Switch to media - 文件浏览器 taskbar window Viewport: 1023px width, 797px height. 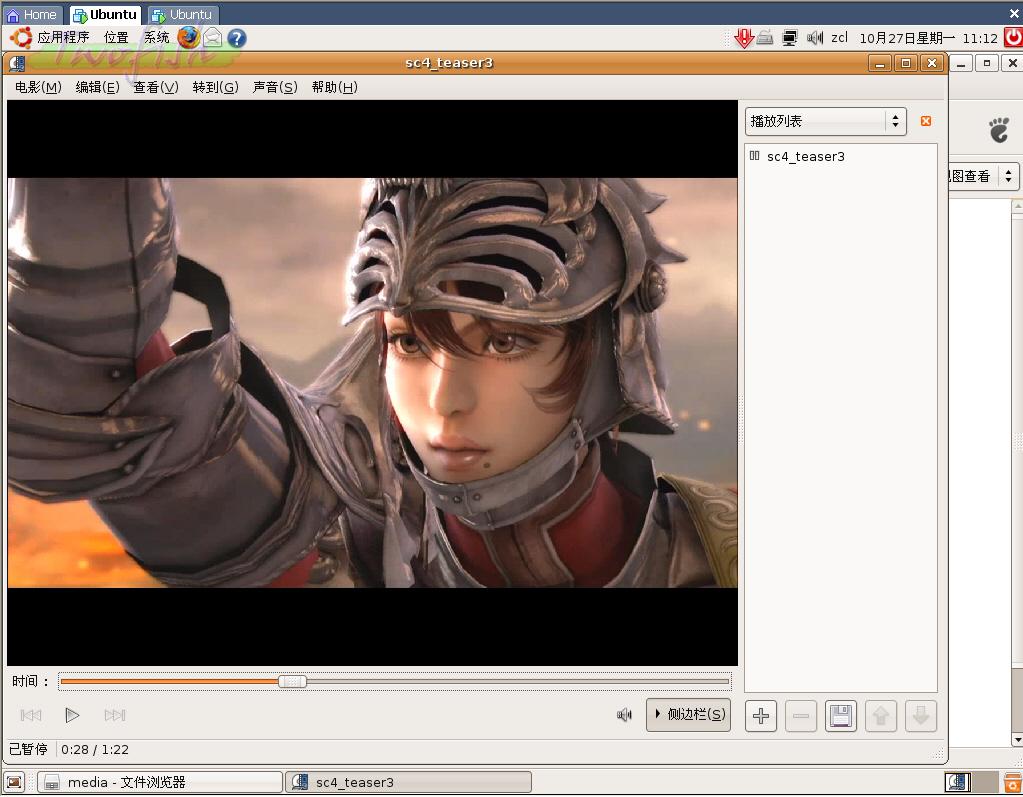(160, 782)
